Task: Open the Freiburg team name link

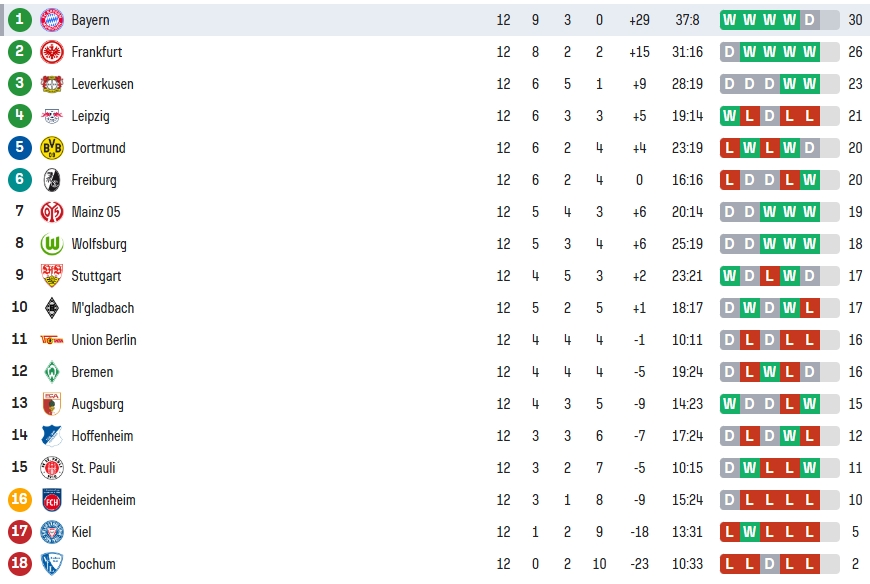Action: coord(94,180)
